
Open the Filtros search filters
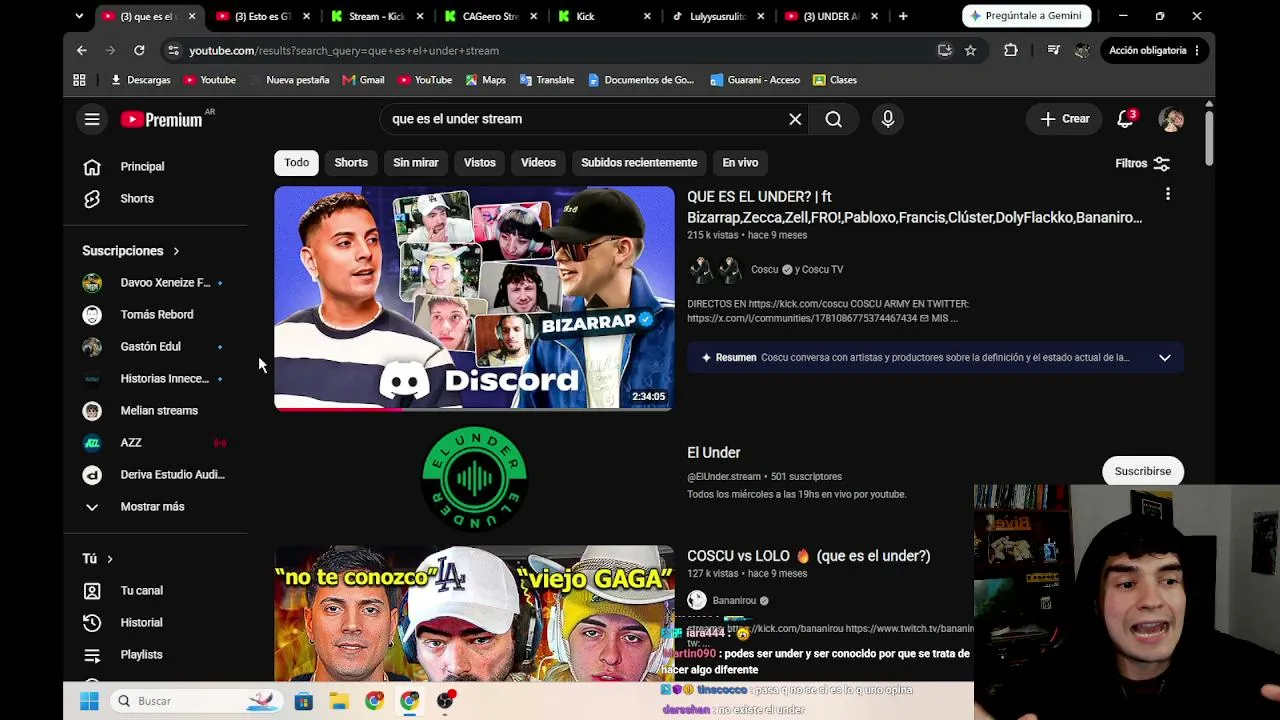(1143, 163)
